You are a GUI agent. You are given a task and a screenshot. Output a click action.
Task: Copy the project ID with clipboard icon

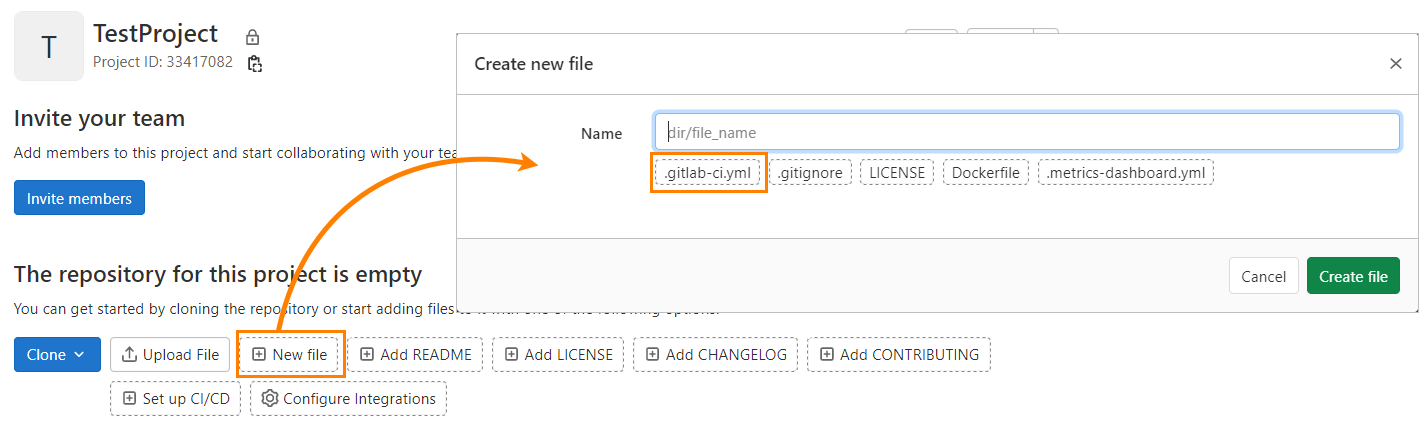point(255,63)
